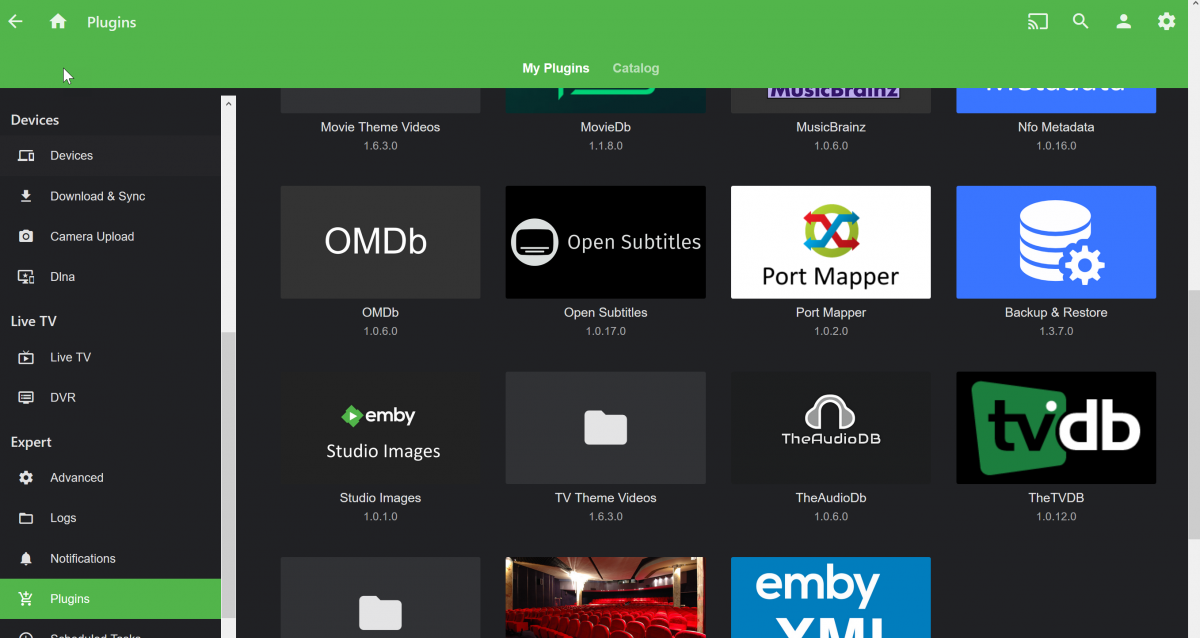
Task: Click the MusicBrainz plugin title
Action: pyautogui.click(x=831, y=127)
